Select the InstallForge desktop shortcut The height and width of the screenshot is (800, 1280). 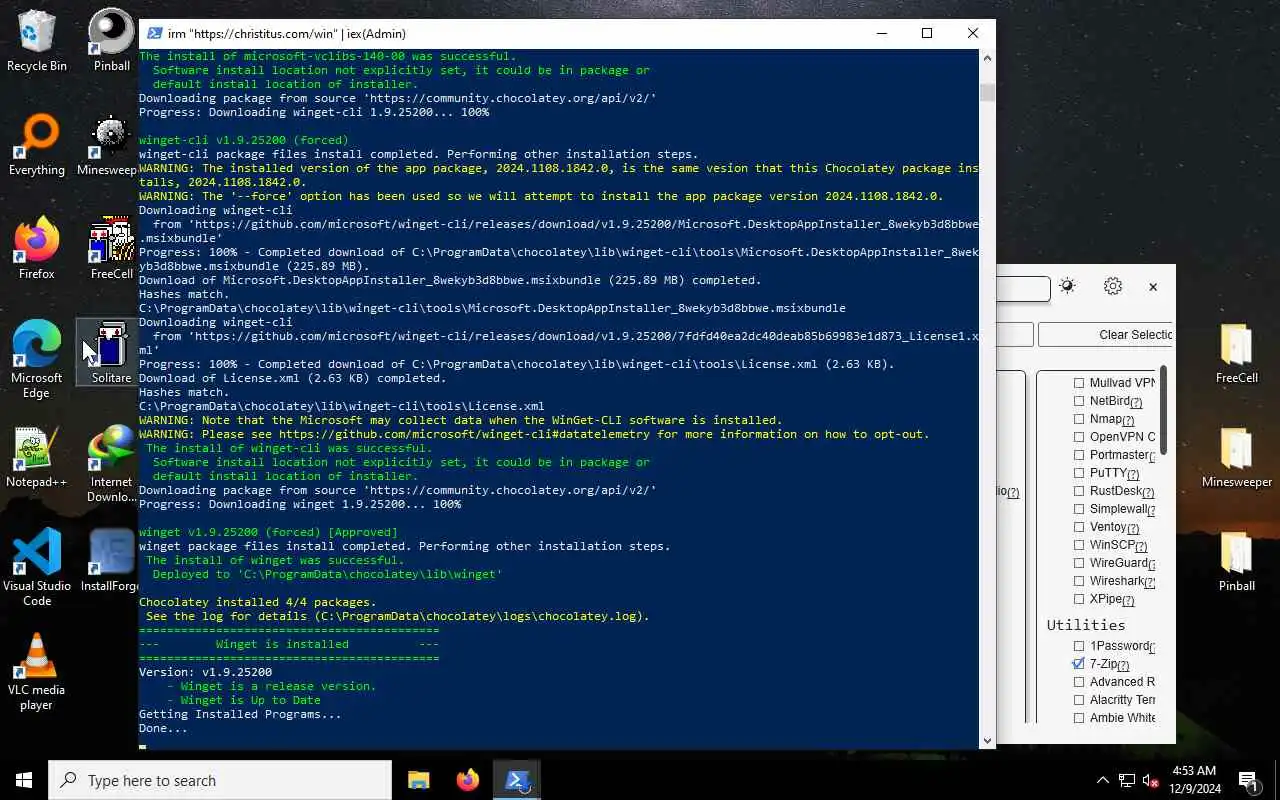coord(111,561)
